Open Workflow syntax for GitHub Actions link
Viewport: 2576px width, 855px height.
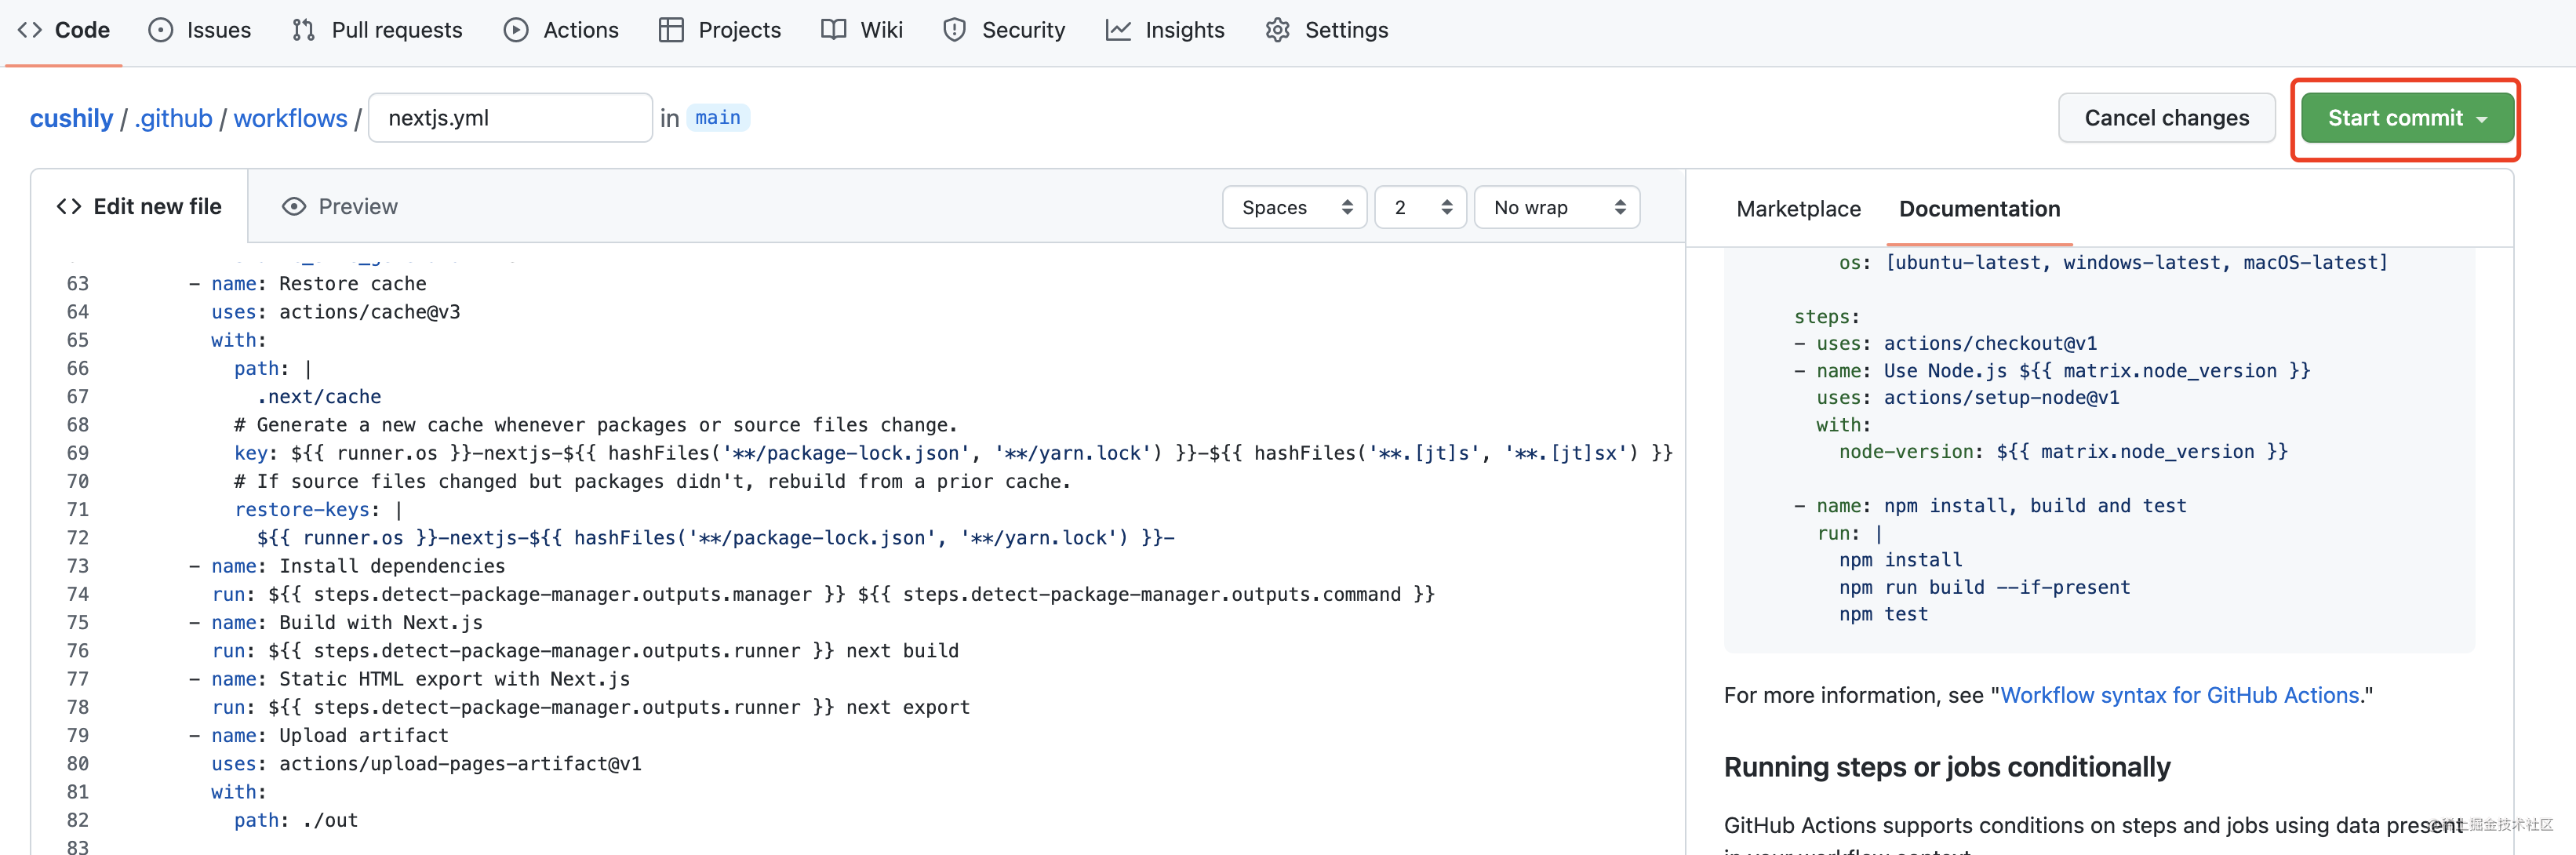[2180, 695]
